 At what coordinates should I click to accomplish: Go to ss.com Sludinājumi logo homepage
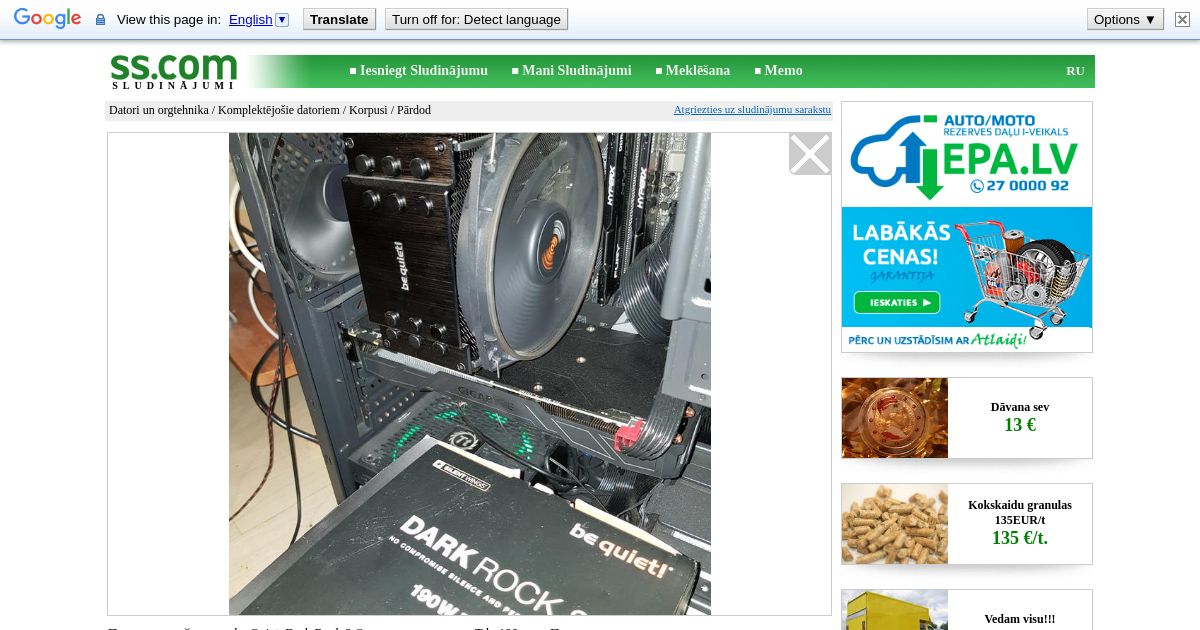173,71
